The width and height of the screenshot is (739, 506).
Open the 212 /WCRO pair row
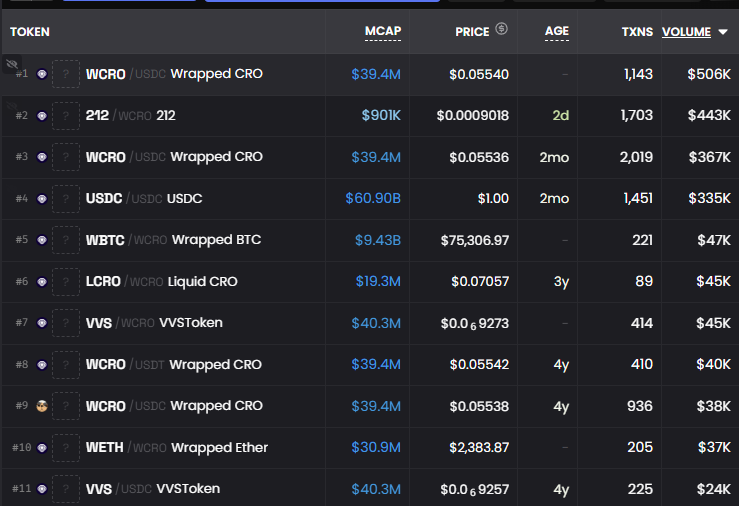(x=131, y=115)
